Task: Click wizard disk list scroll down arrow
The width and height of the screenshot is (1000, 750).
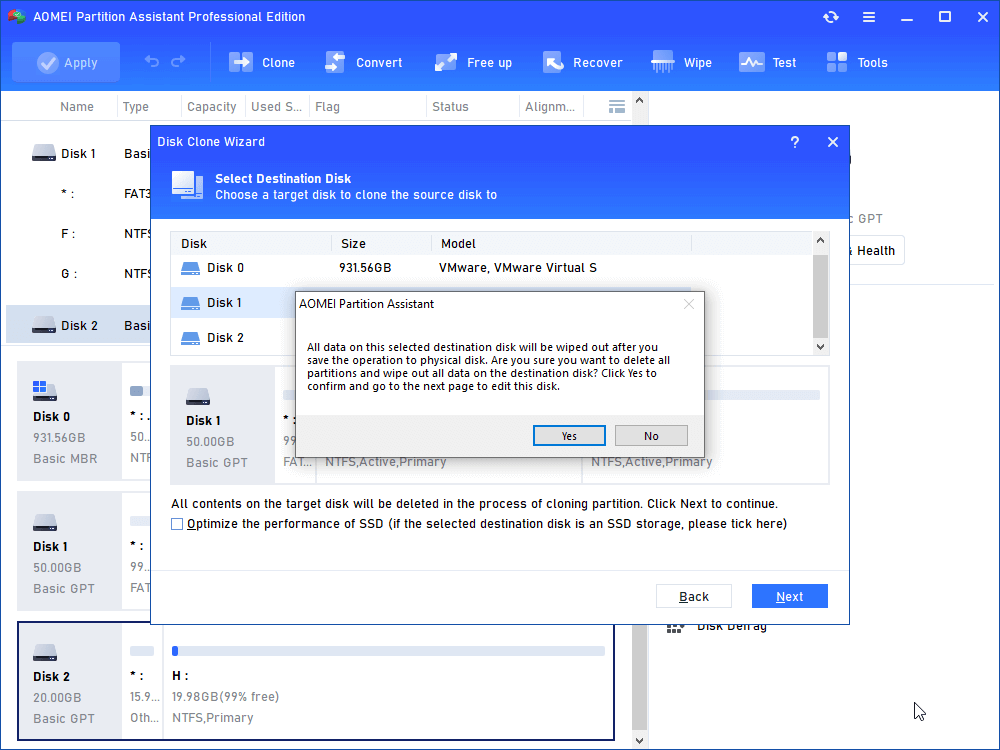Action: pyautogui.click(x=821, y=347)
